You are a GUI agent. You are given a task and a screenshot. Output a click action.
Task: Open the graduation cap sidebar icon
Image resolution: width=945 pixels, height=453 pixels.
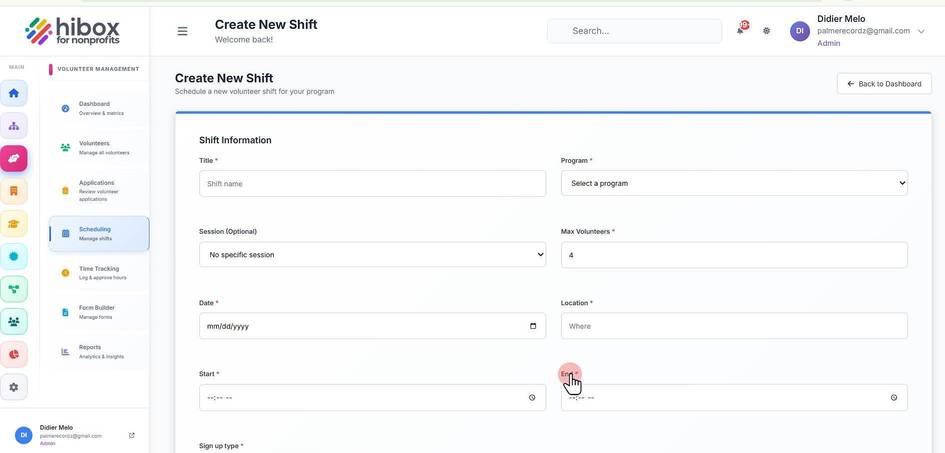coord(14,224)
